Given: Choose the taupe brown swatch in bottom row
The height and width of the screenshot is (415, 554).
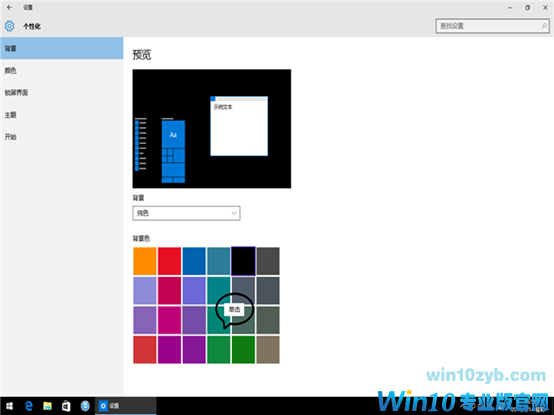Looking at the screenshot, I should click(268, 350).
